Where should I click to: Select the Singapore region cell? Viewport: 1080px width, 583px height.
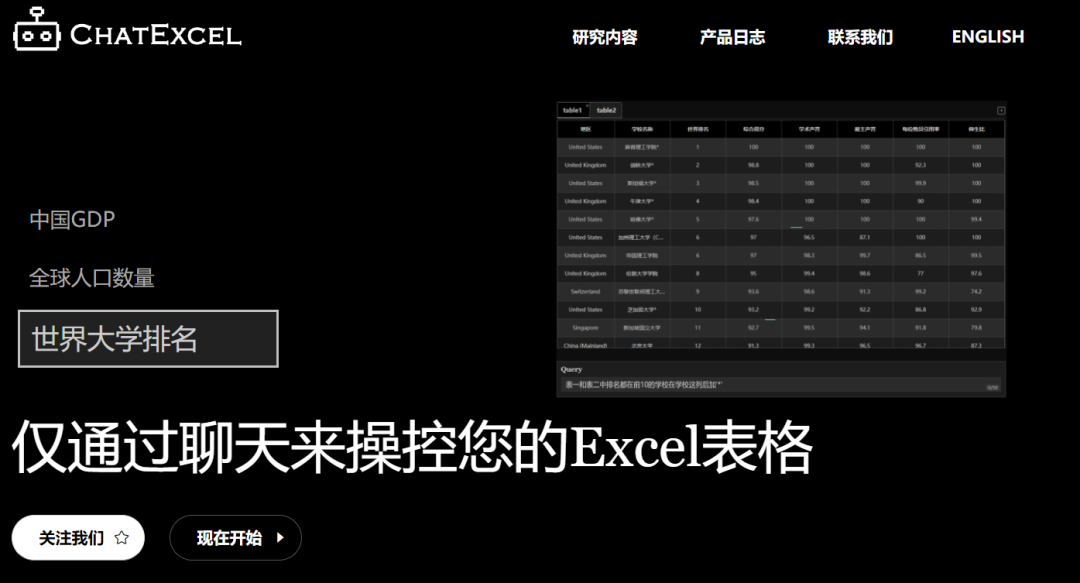point(585,327)
